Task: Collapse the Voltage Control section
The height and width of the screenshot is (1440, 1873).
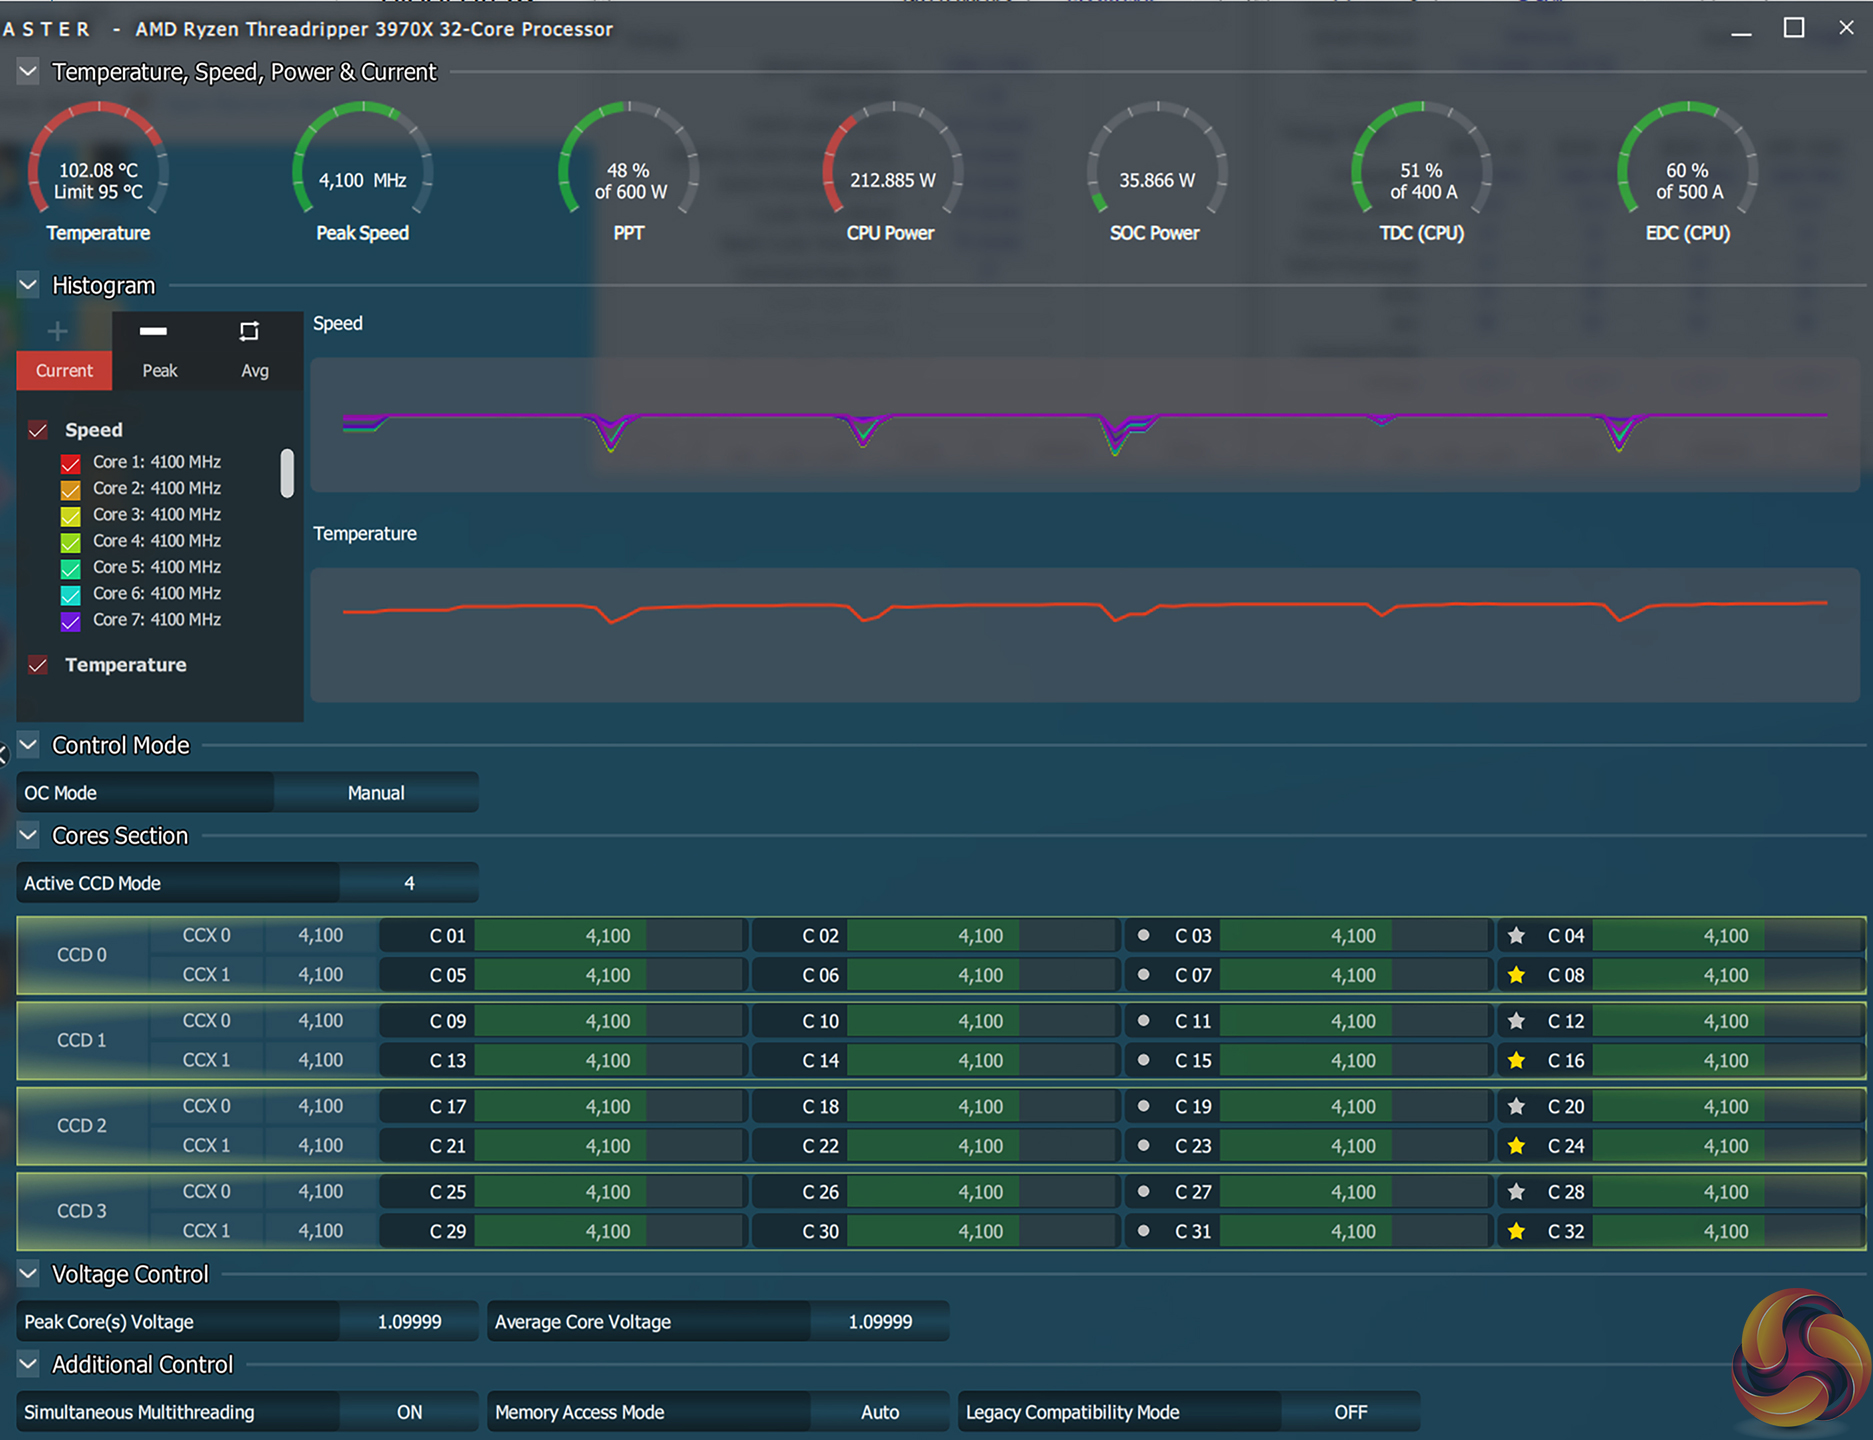Action: coord(28,1274)
